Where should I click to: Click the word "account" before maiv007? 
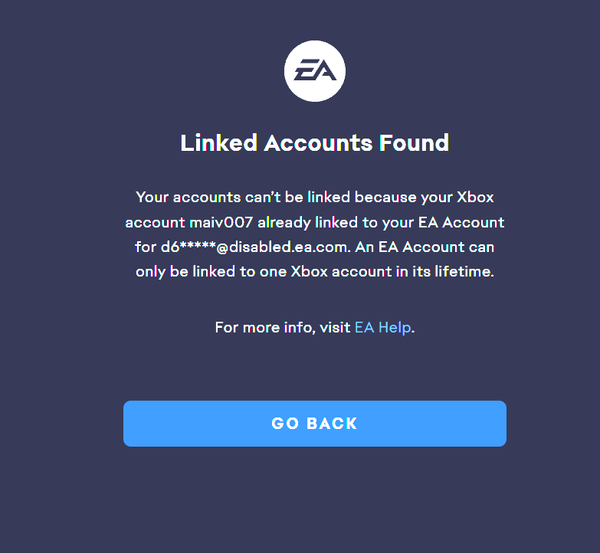(x=155, y=223)
